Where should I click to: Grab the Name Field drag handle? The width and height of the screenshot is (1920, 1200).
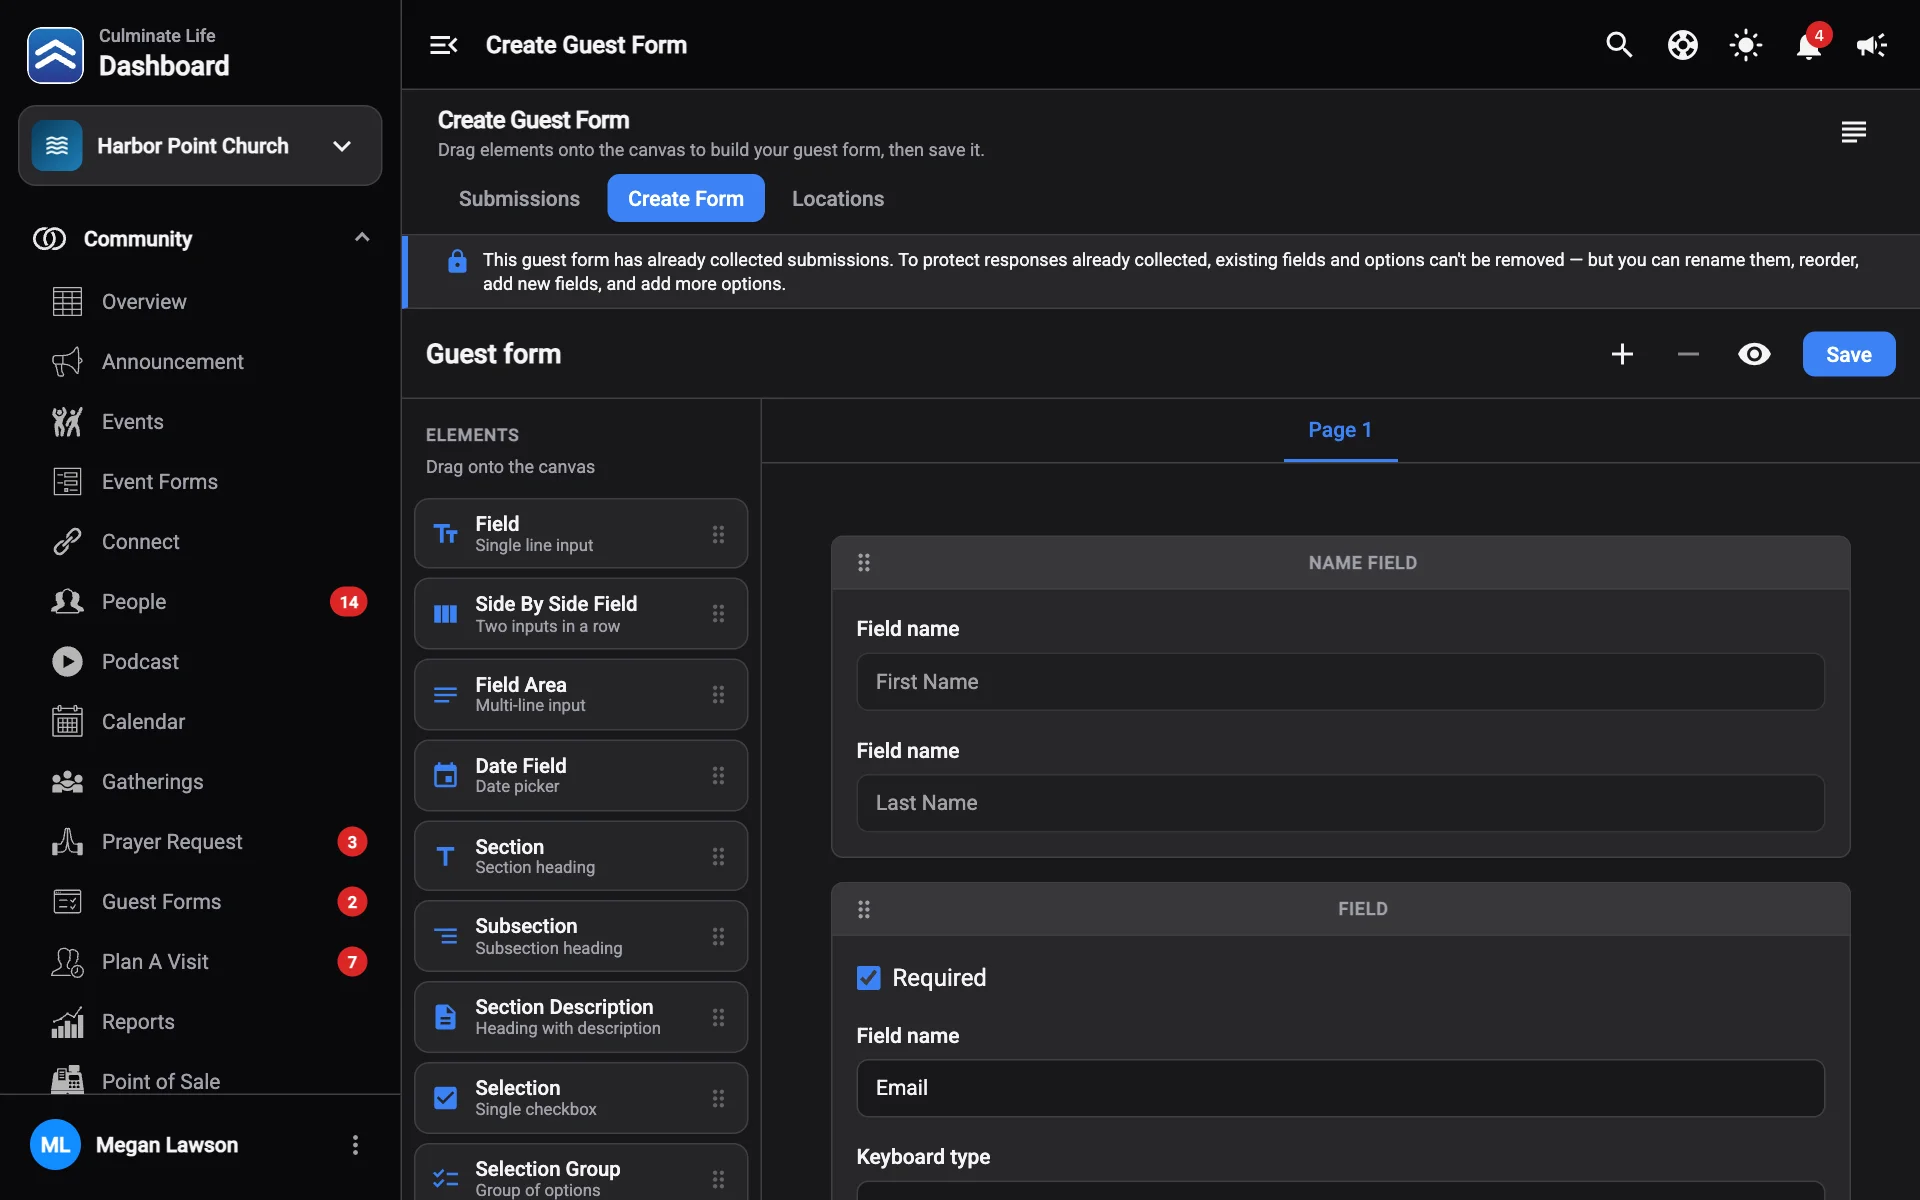(x=864, y=563)
